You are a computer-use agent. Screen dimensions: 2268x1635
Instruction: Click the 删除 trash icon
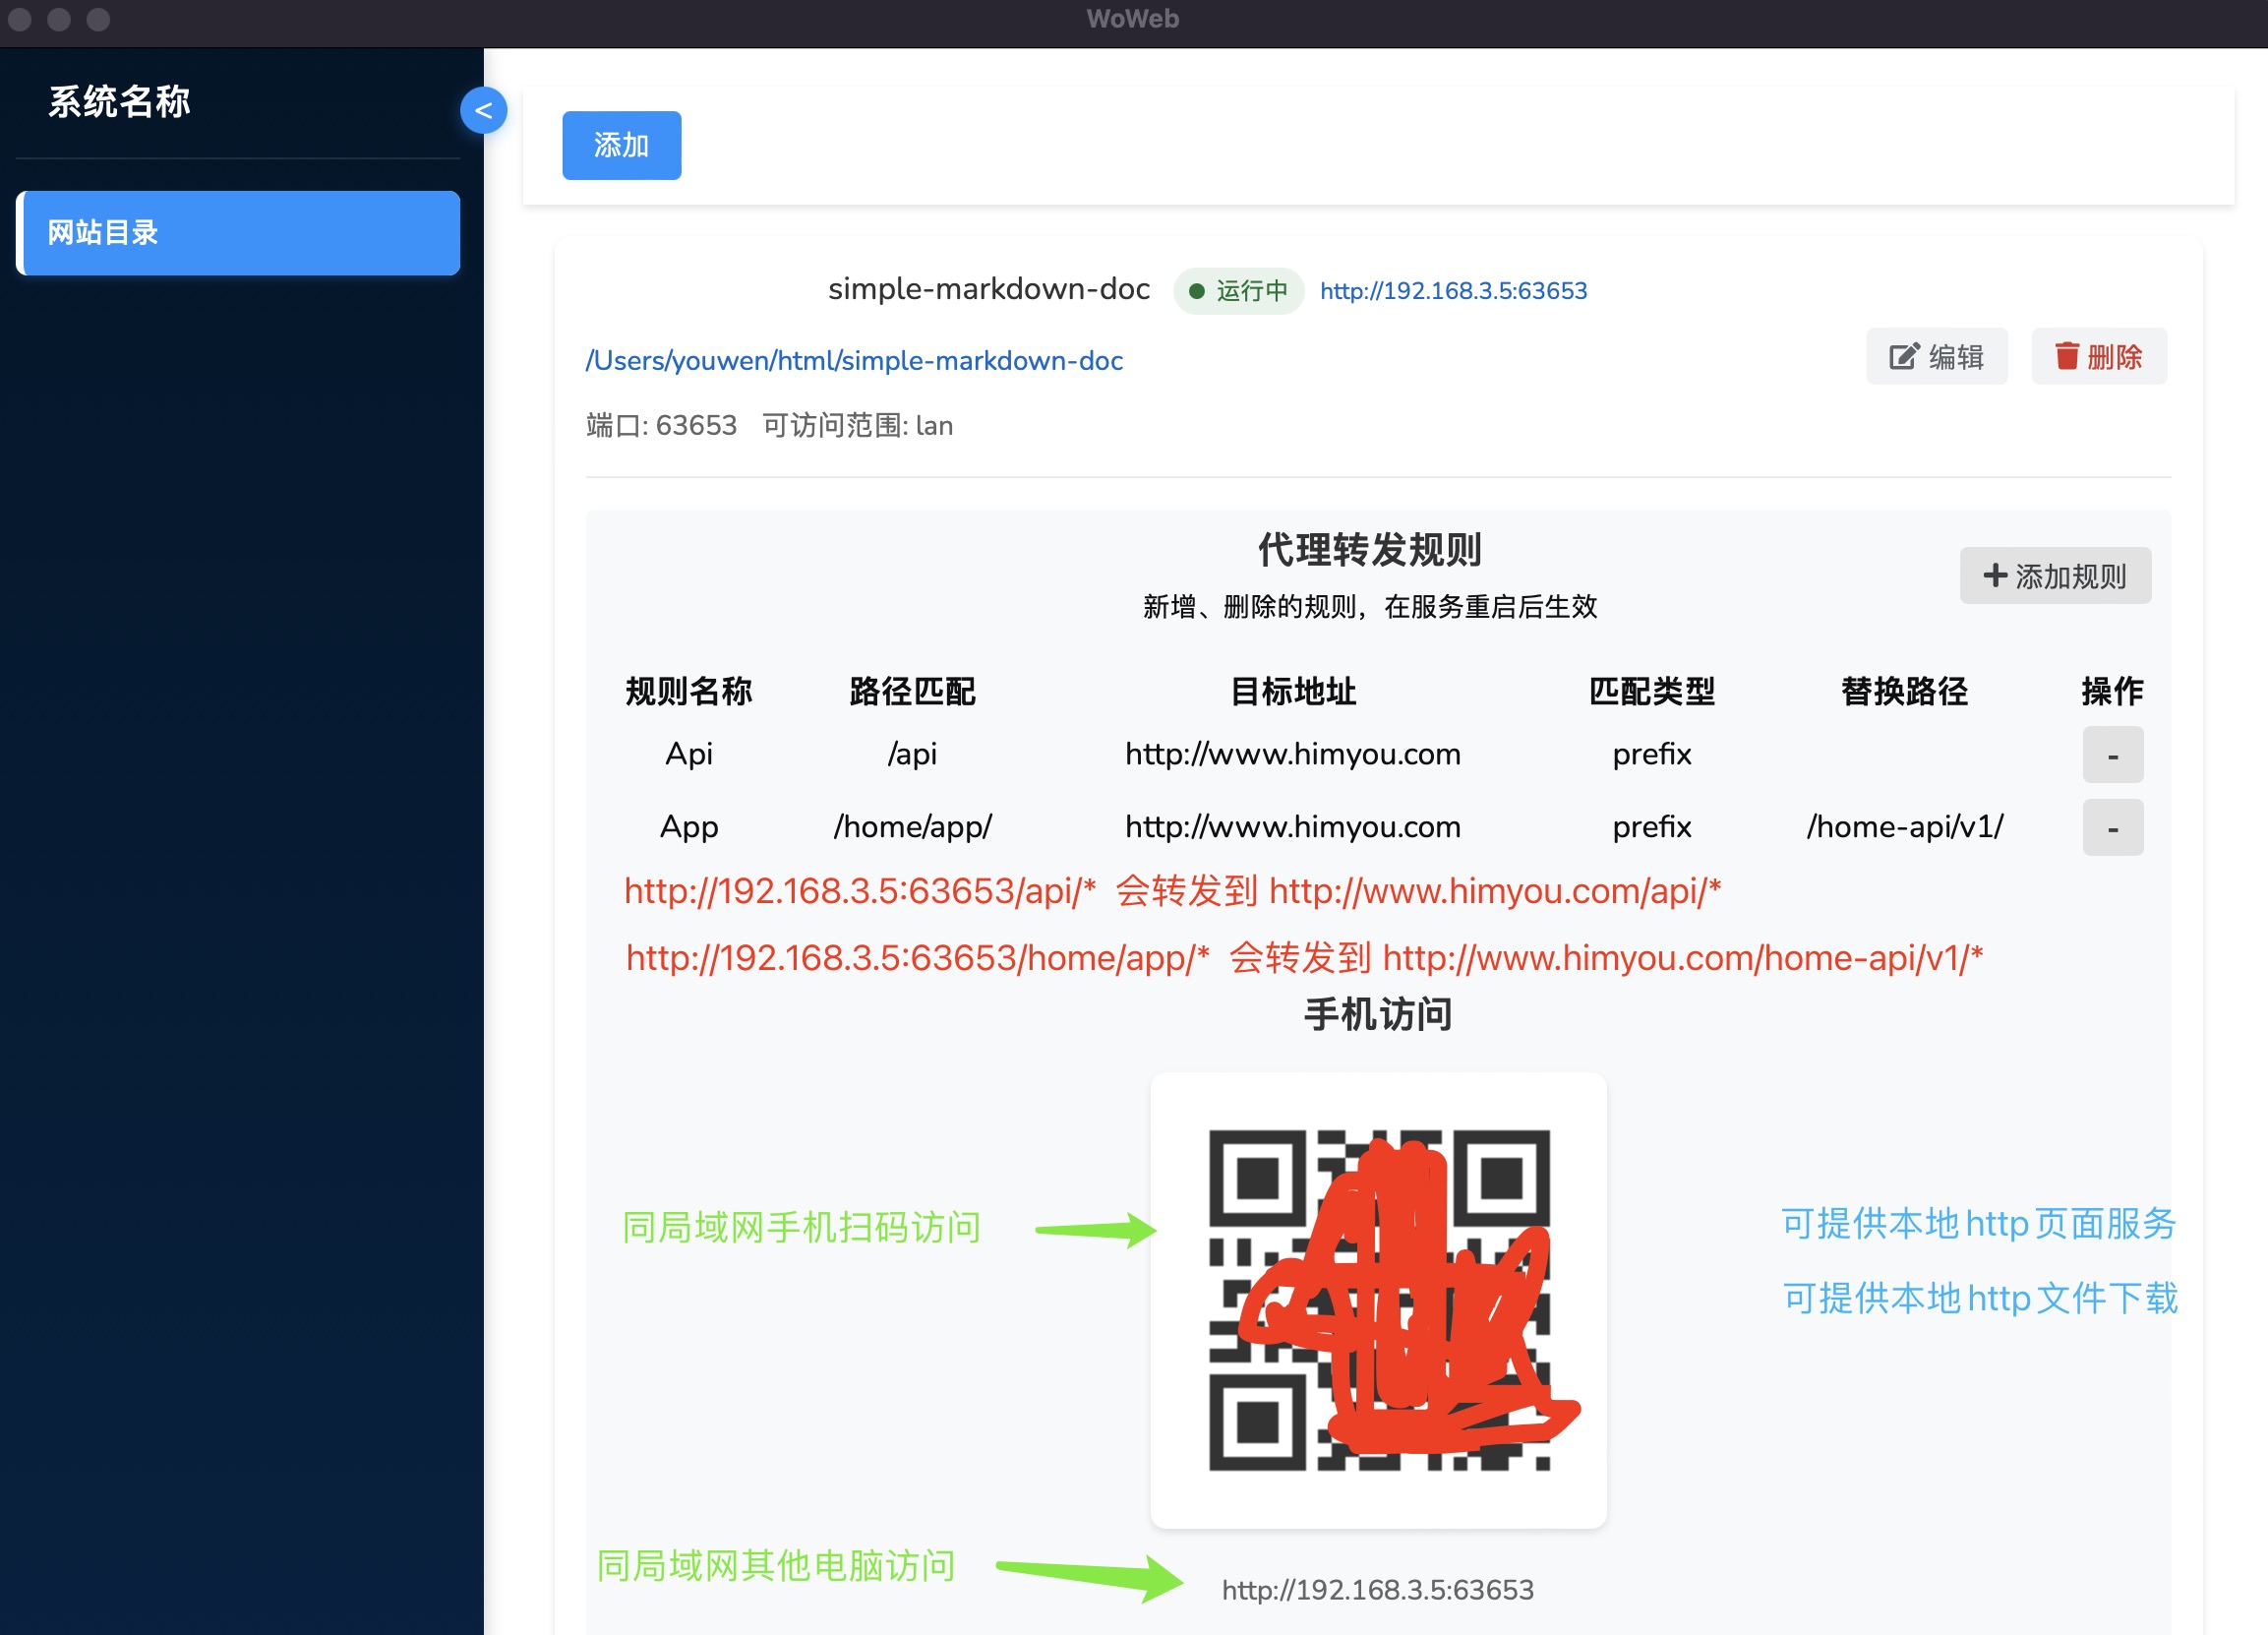(x=2066, y=356)
